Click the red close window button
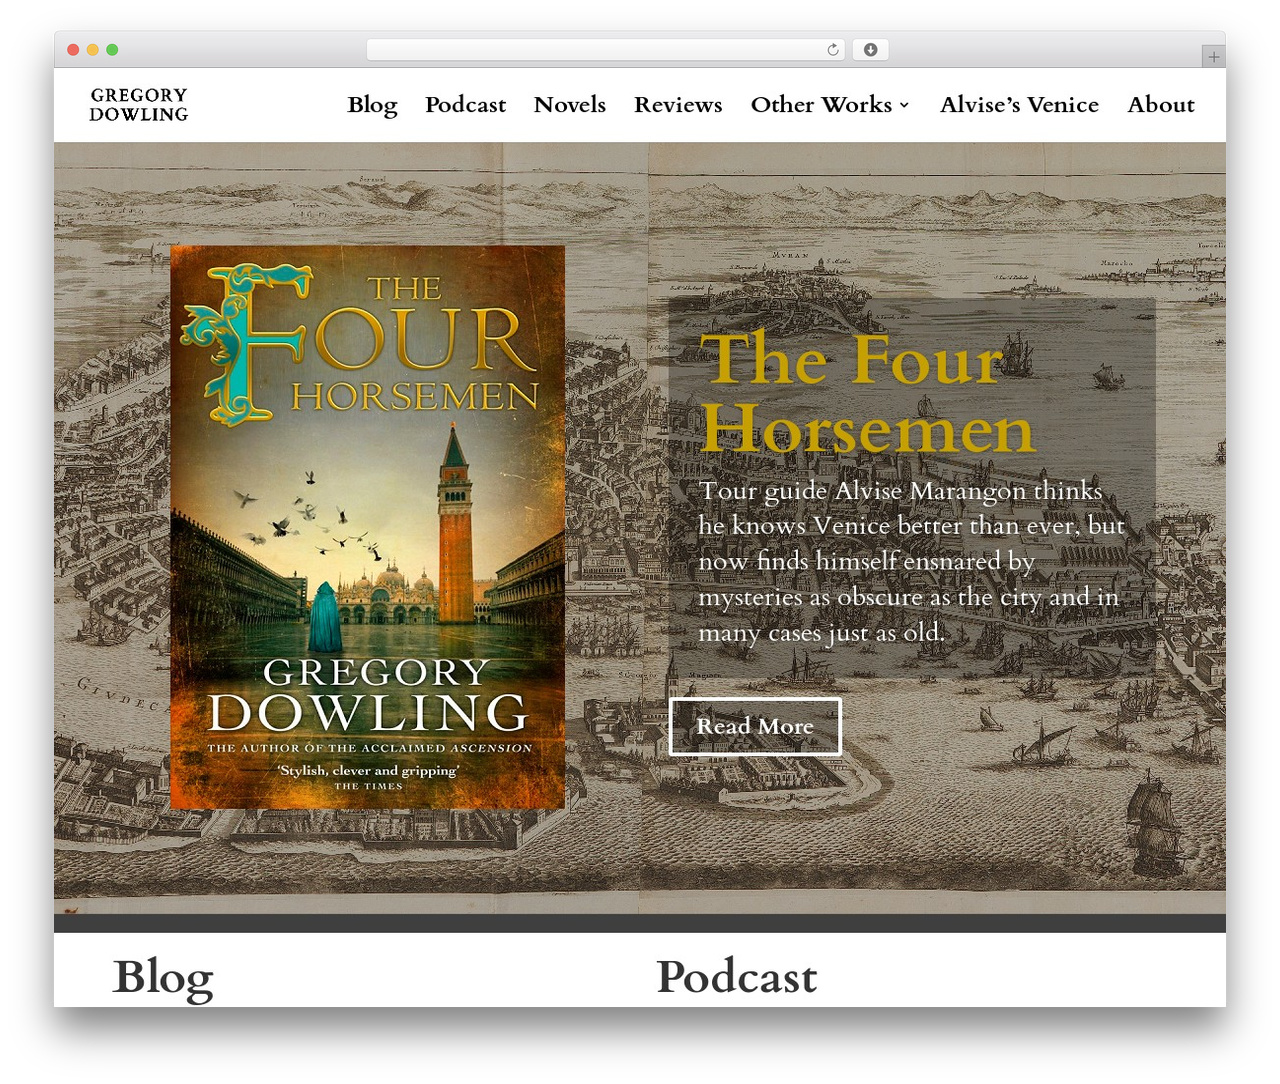This screenshot has width=1280, height=1084. (x=73, y=50)
